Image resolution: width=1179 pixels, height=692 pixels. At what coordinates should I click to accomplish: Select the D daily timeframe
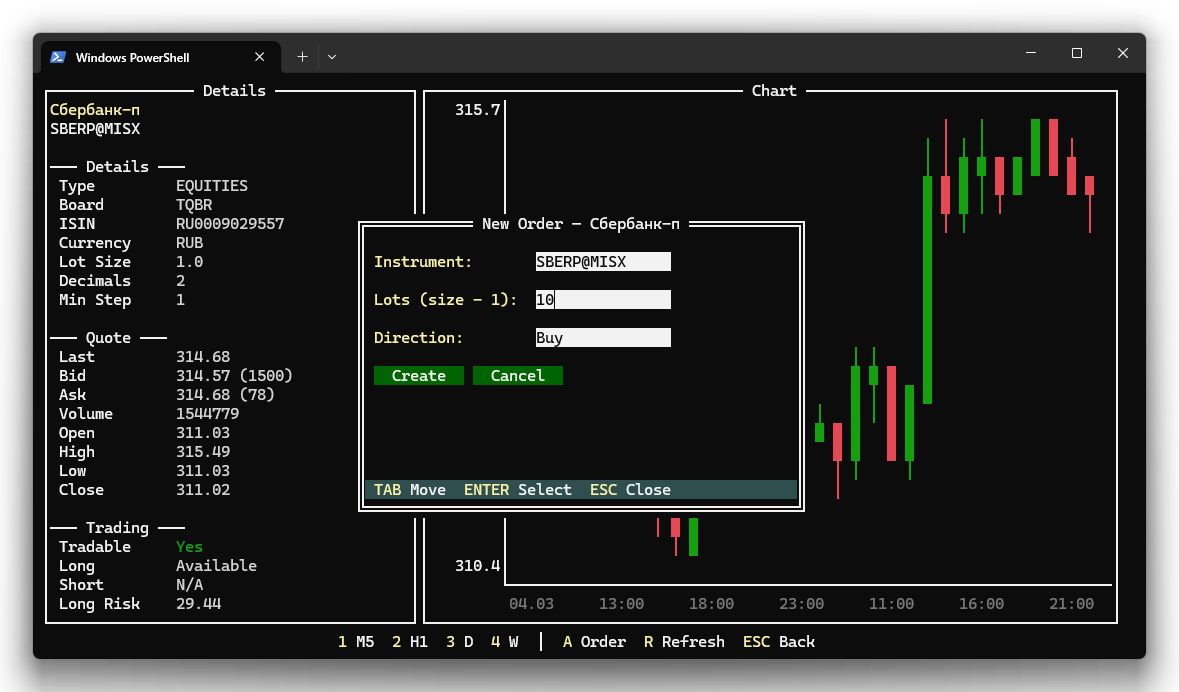coord(460,642)
